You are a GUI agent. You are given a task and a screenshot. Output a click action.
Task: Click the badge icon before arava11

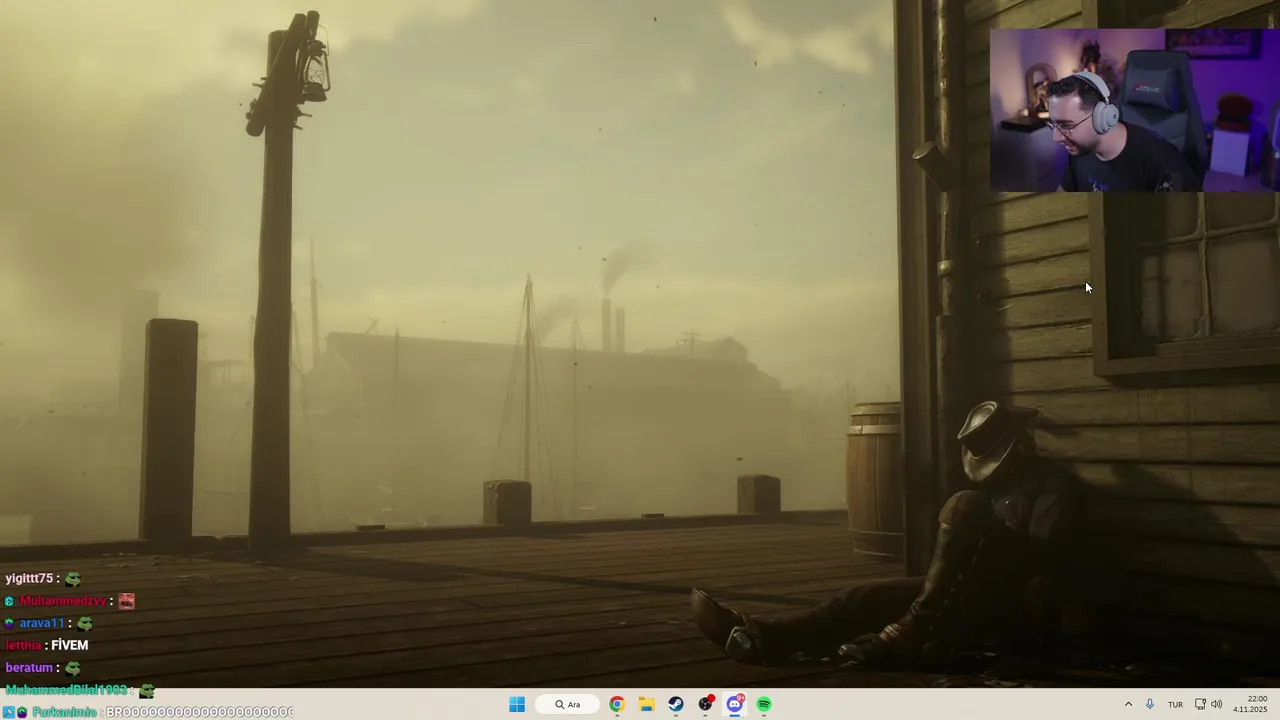[10, 623]
